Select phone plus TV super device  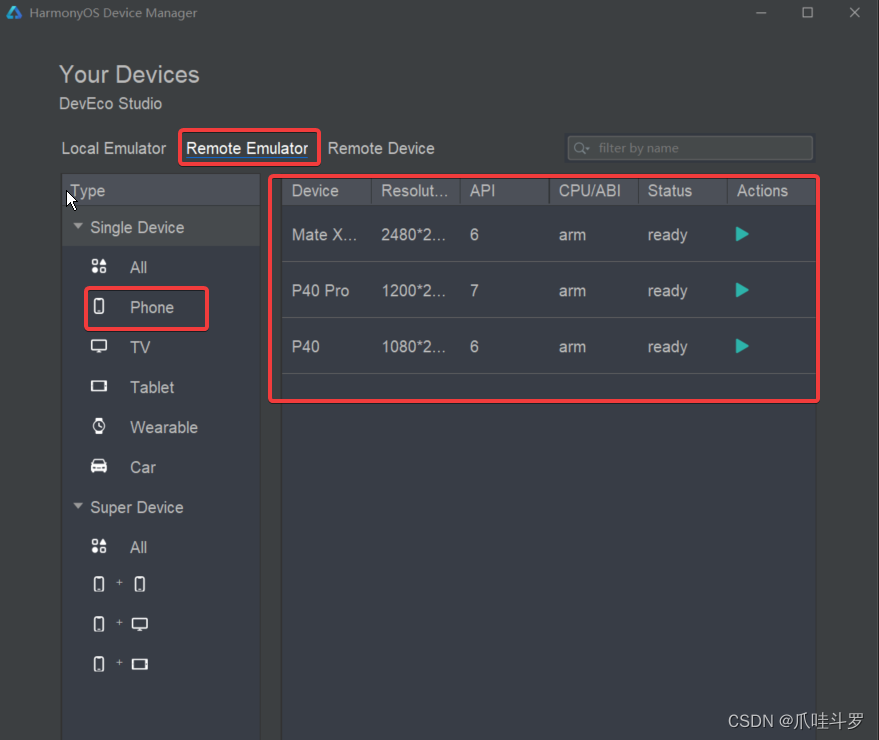[x=120, y=624]
